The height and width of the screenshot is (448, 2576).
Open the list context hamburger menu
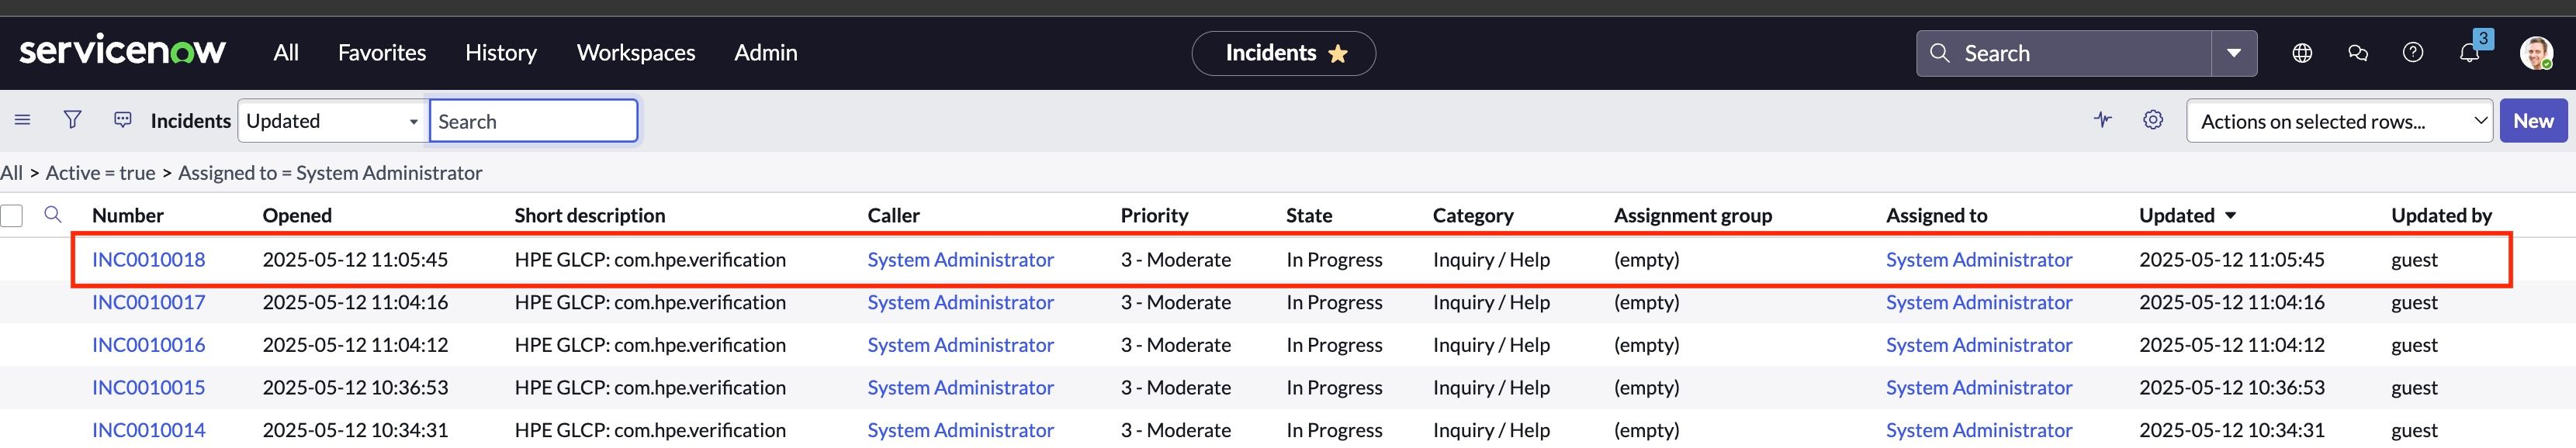coord(22,120)
